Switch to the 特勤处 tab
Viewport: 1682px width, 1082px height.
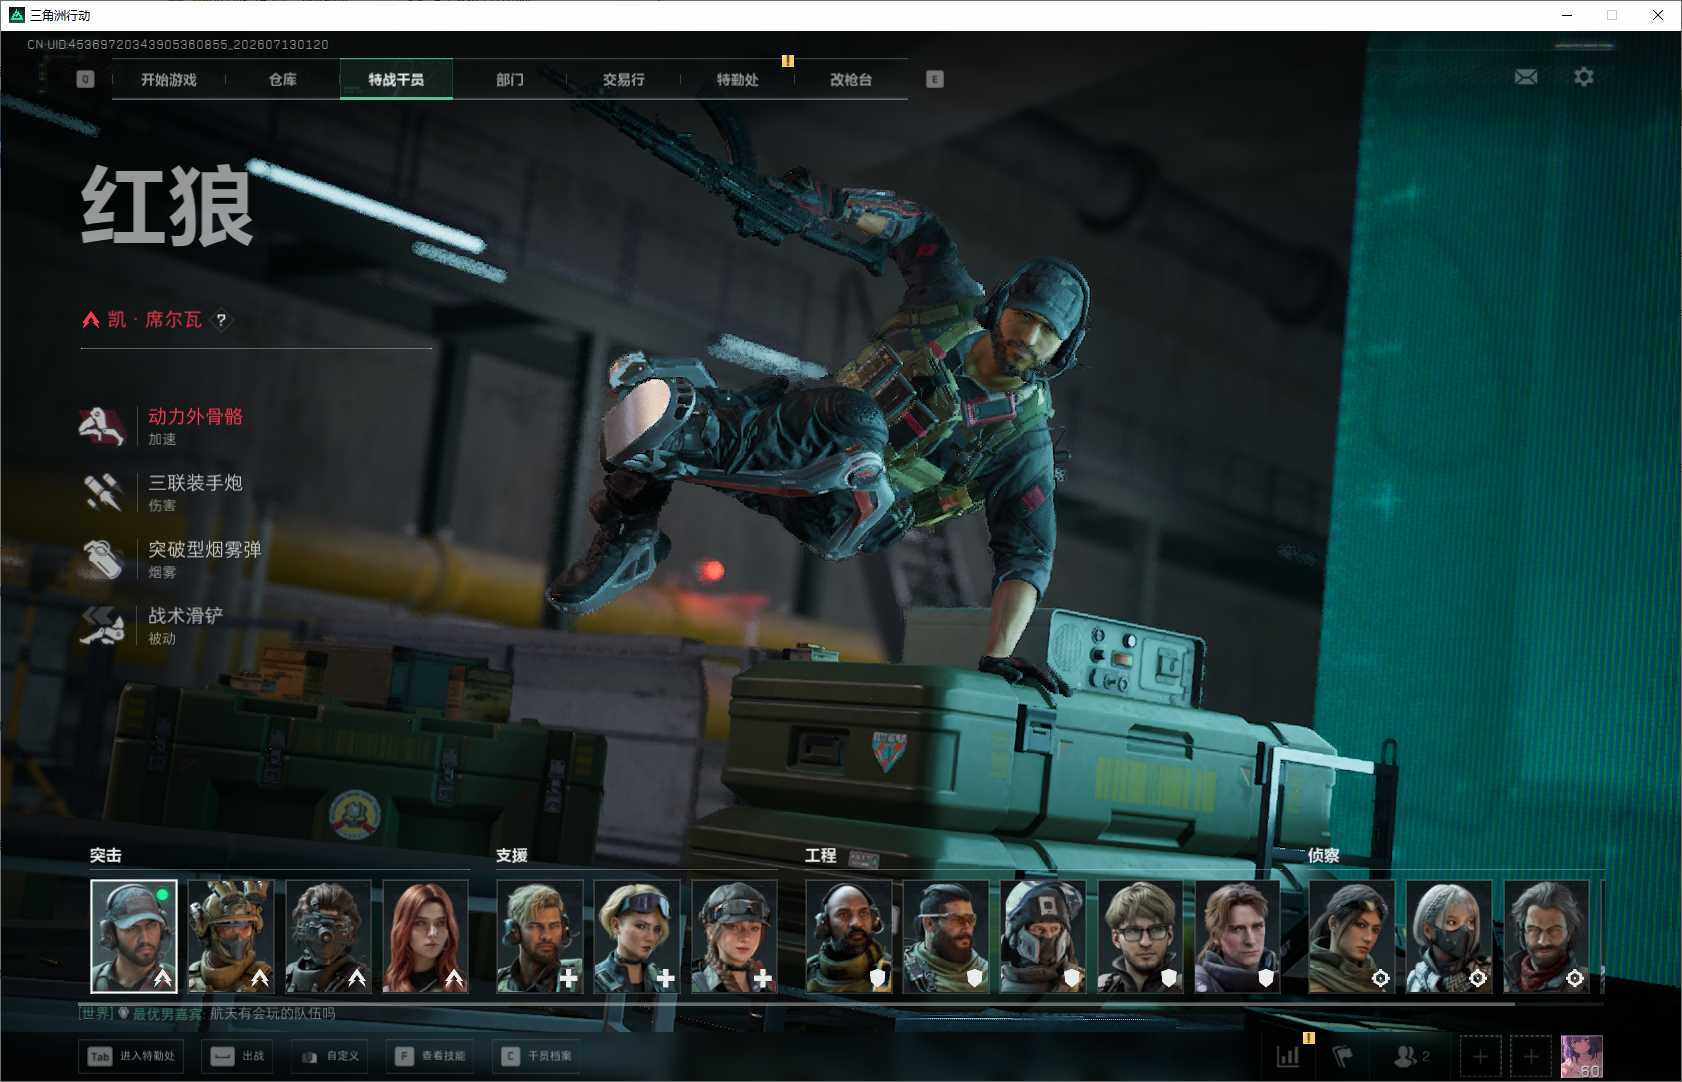(738, 79)
